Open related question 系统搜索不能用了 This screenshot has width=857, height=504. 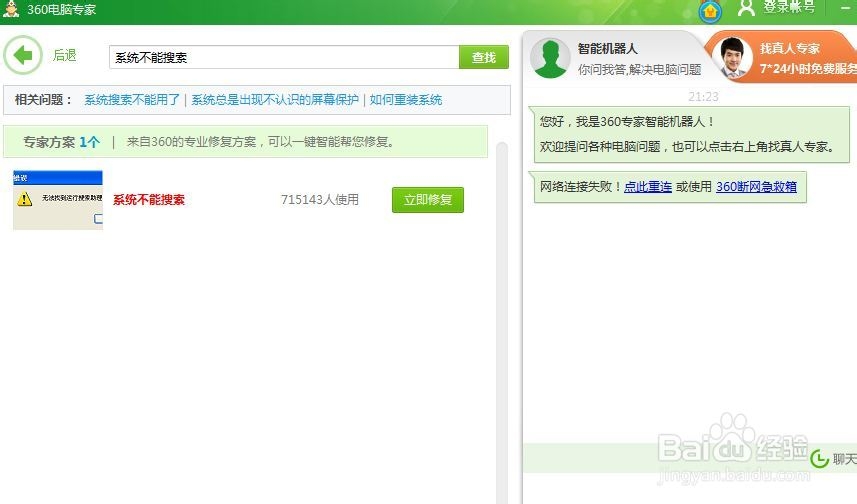click(x=132, y=100)
